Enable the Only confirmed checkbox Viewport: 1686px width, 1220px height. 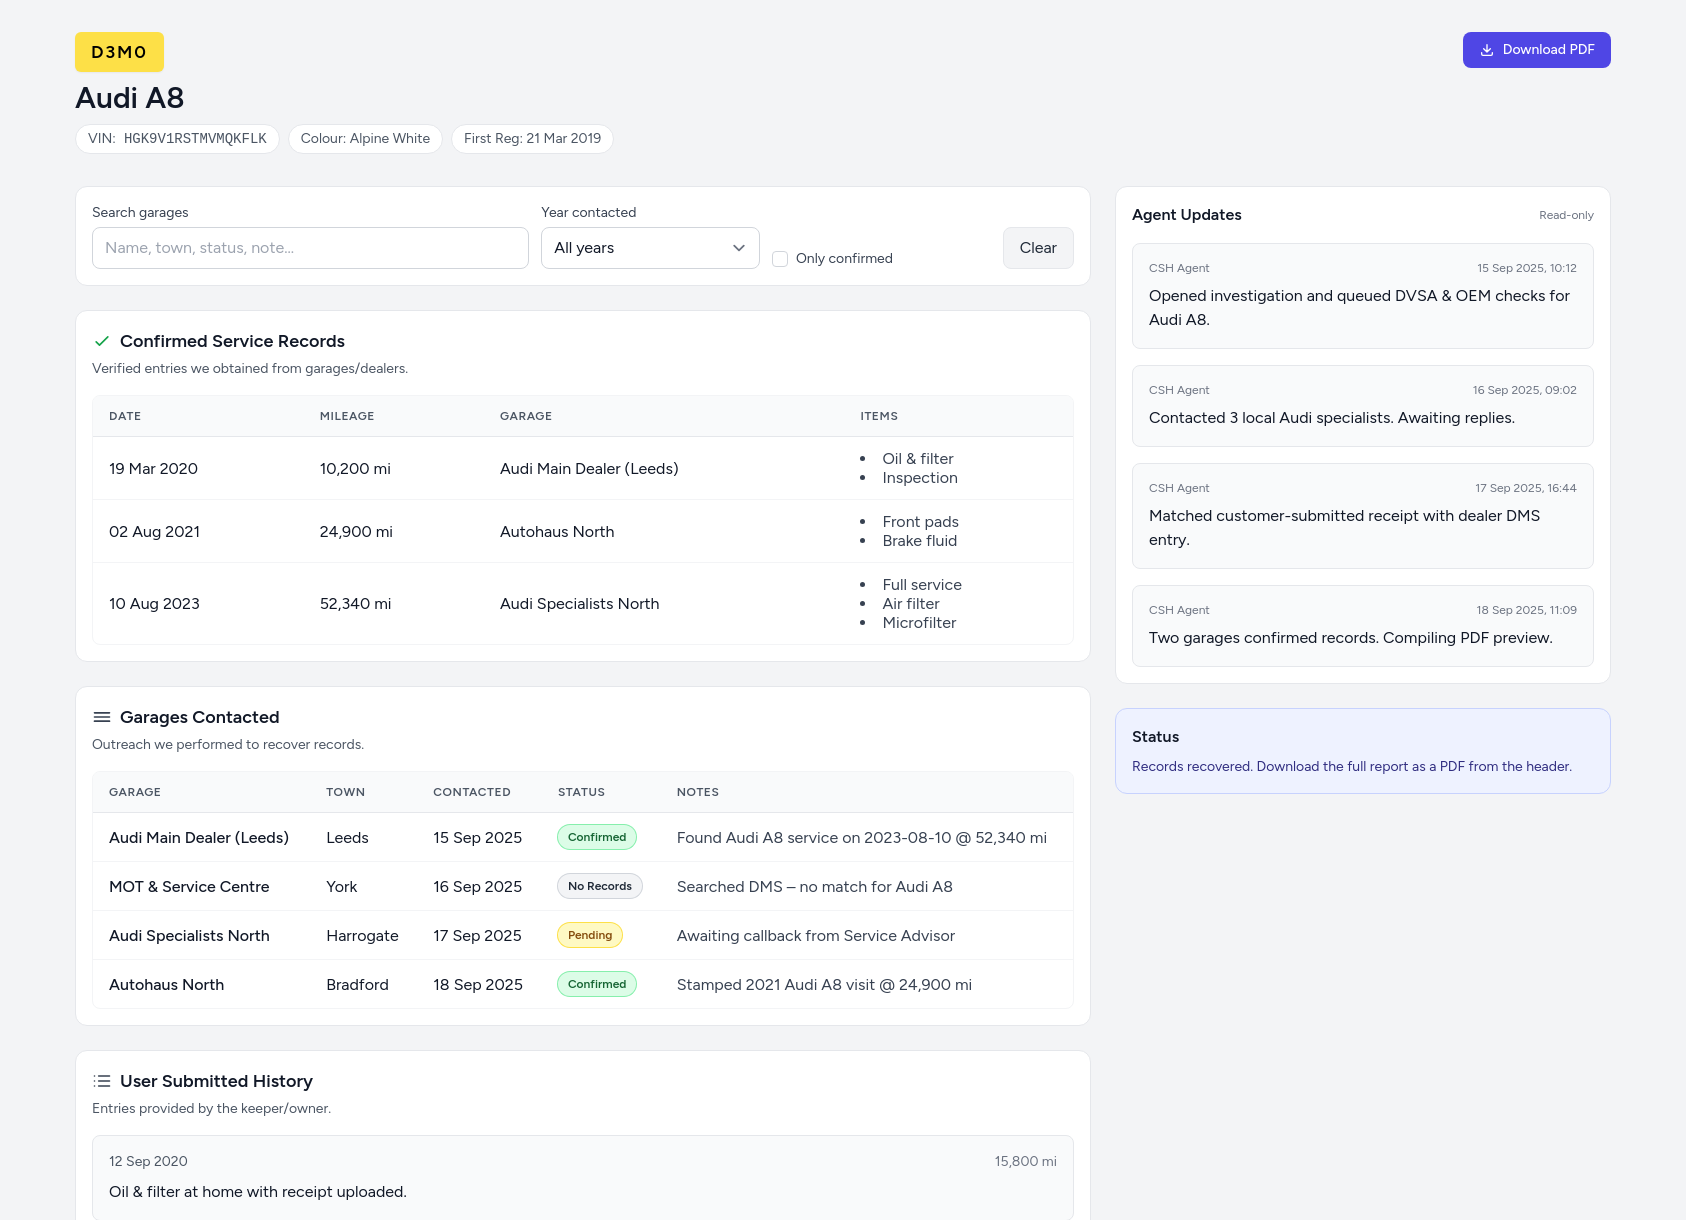pyautogui.click(x=780, y=259)
